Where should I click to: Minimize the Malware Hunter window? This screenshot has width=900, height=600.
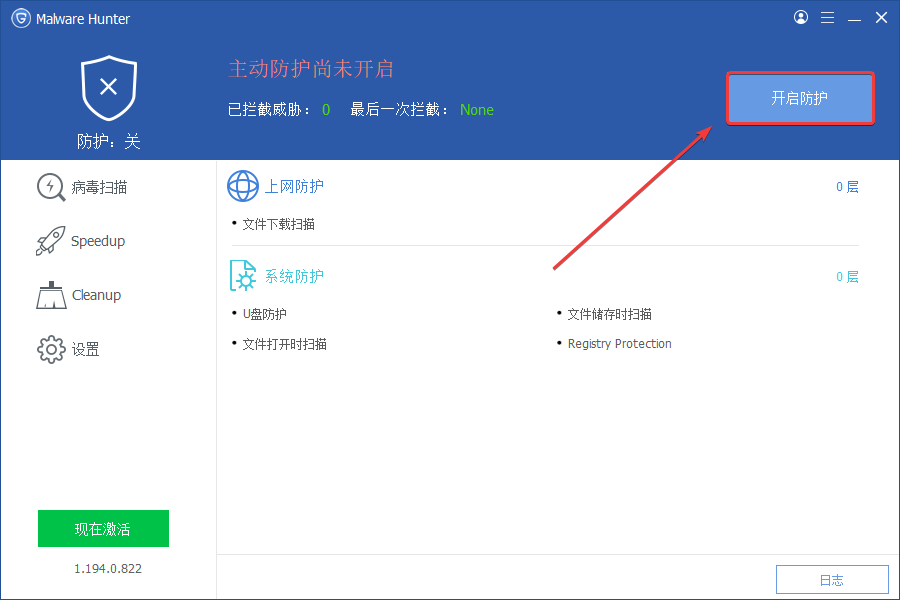[x=854, y=20]
